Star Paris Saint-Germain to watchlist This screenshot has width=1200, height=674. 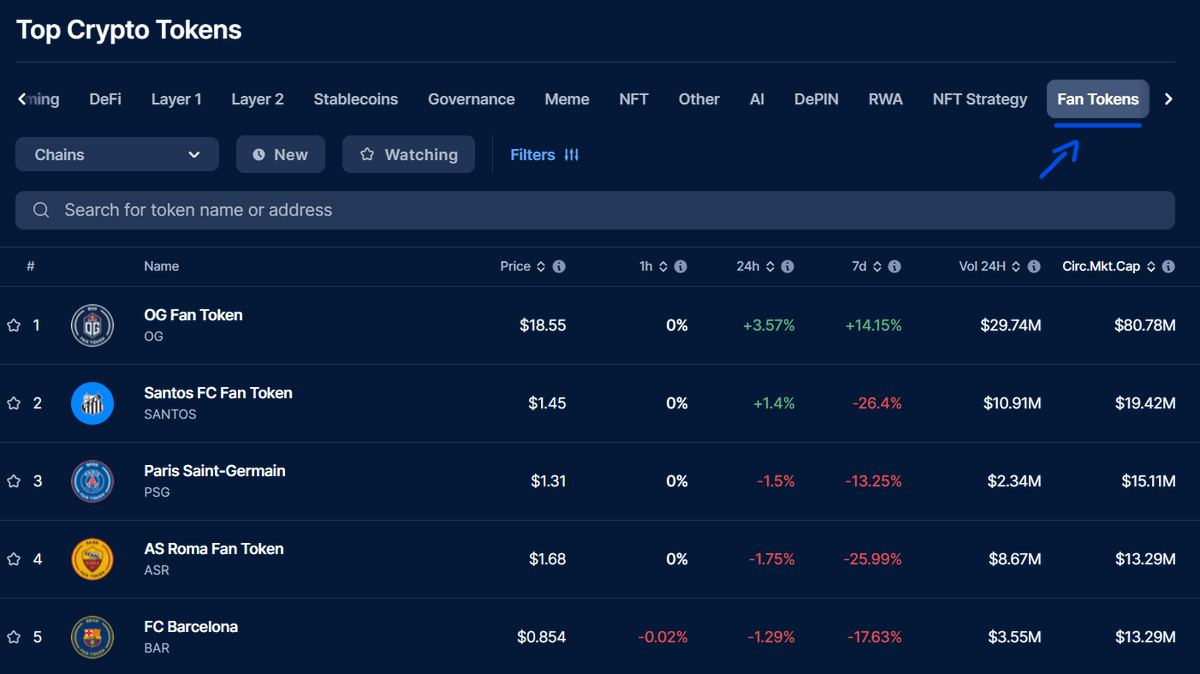click(14, 481)
